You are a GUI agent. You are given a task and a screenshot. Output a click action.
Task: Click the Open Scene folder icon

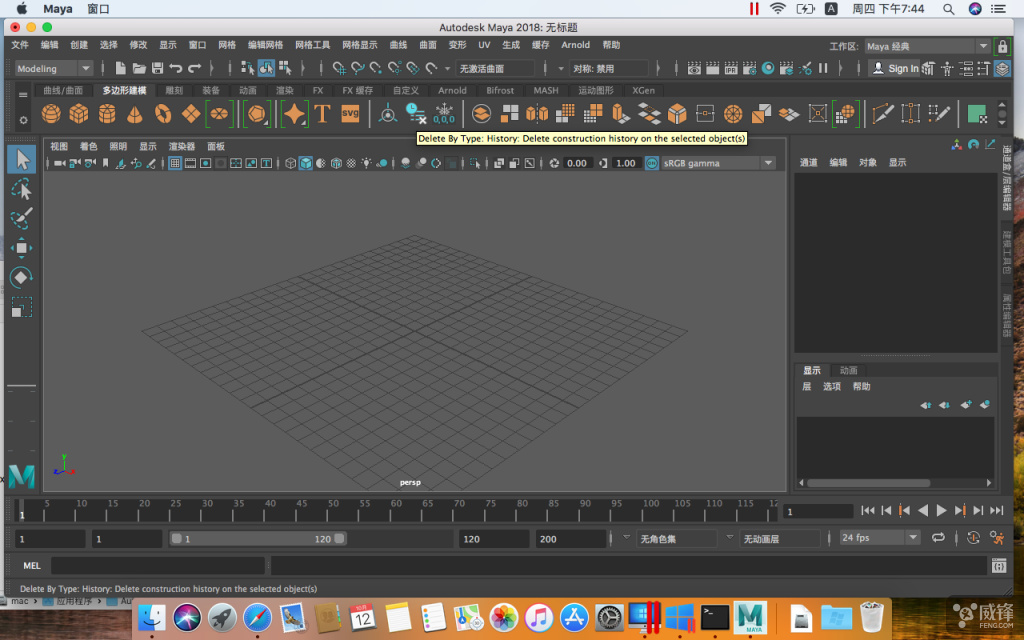[x=138, y=68]
